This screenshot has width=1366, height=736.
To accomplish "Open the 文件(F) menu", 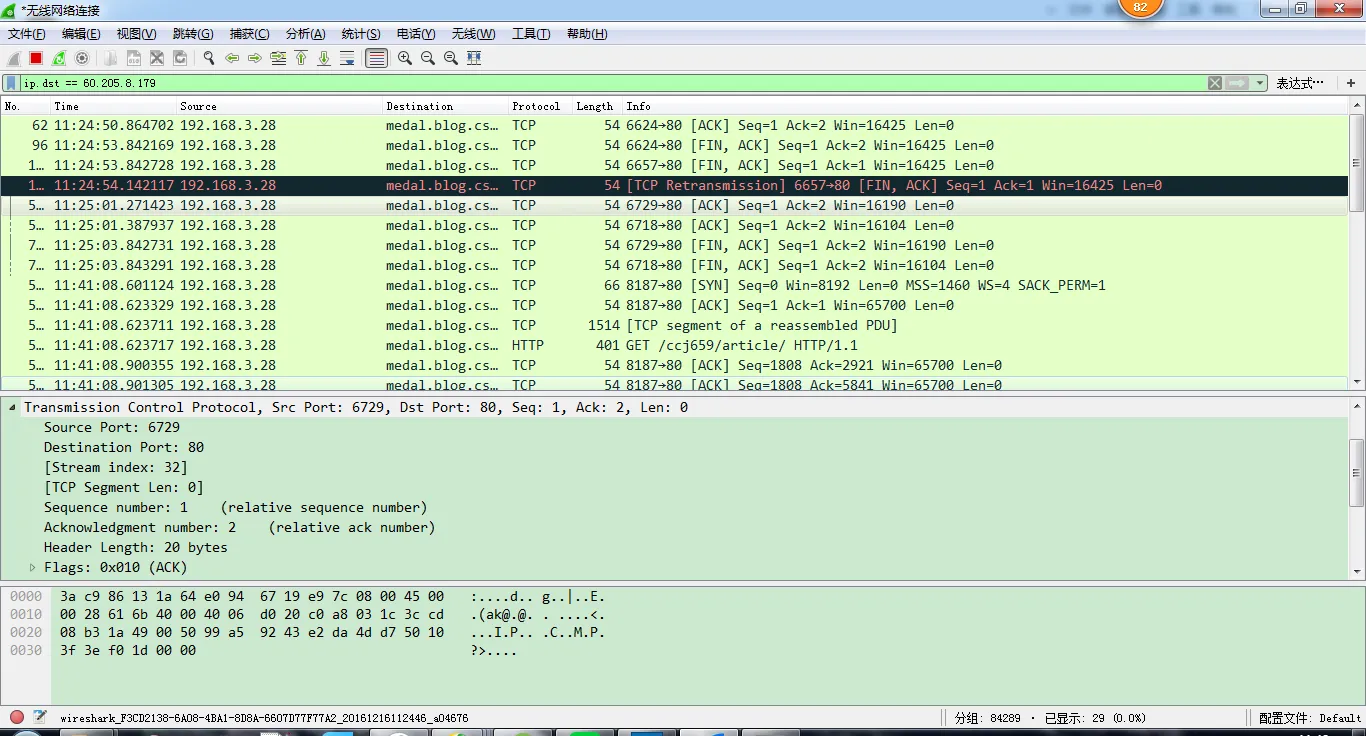I will coord(27,34).
